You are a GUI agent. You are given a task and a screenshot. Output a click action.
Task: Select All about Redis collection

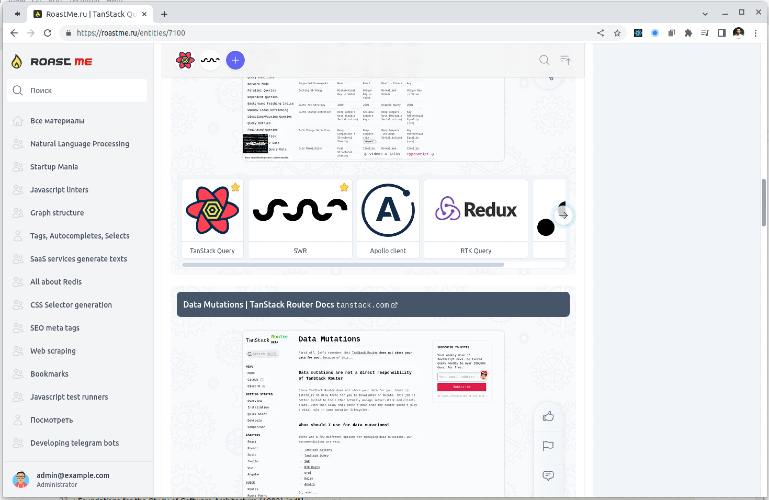(x=56, y=282)
